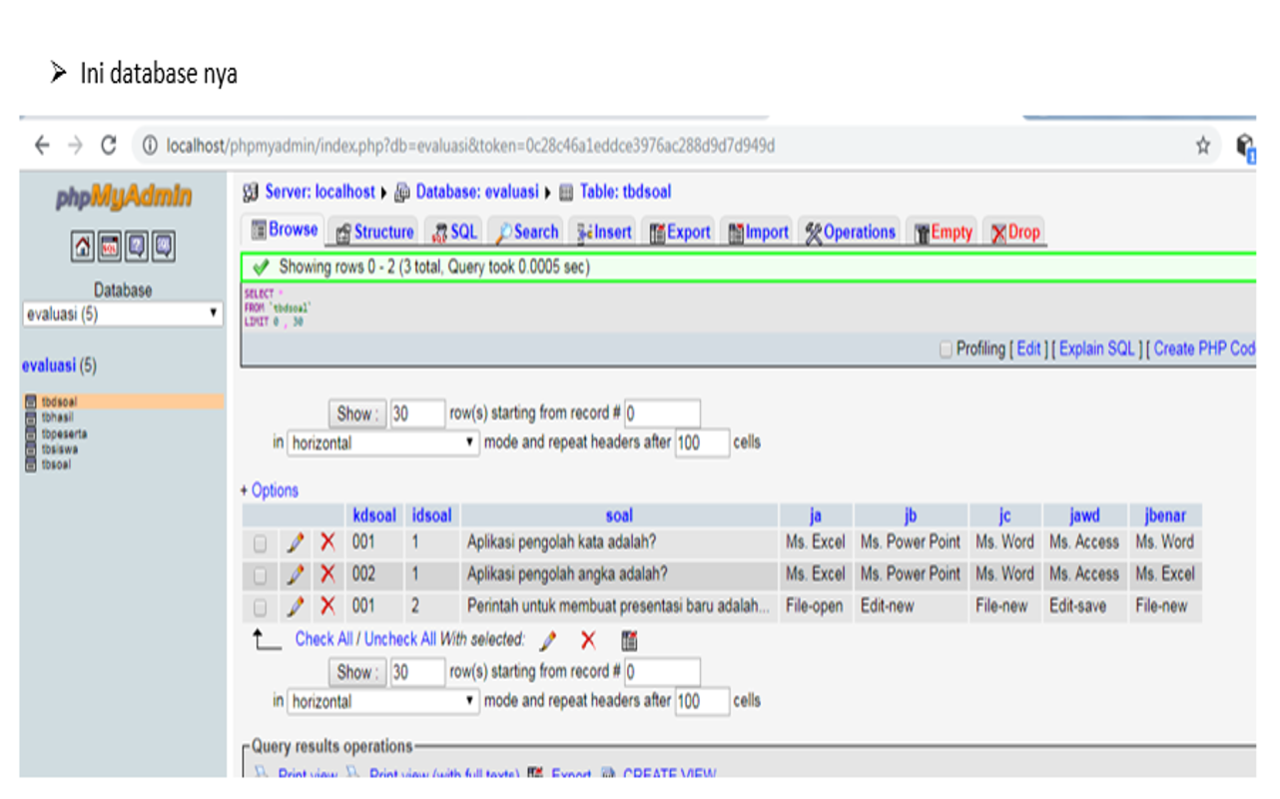The width and height of the screenshot is (1280, 799).
Task: Open the upper 'horizontal' display mode dropdown
Action: click(384, 443)
